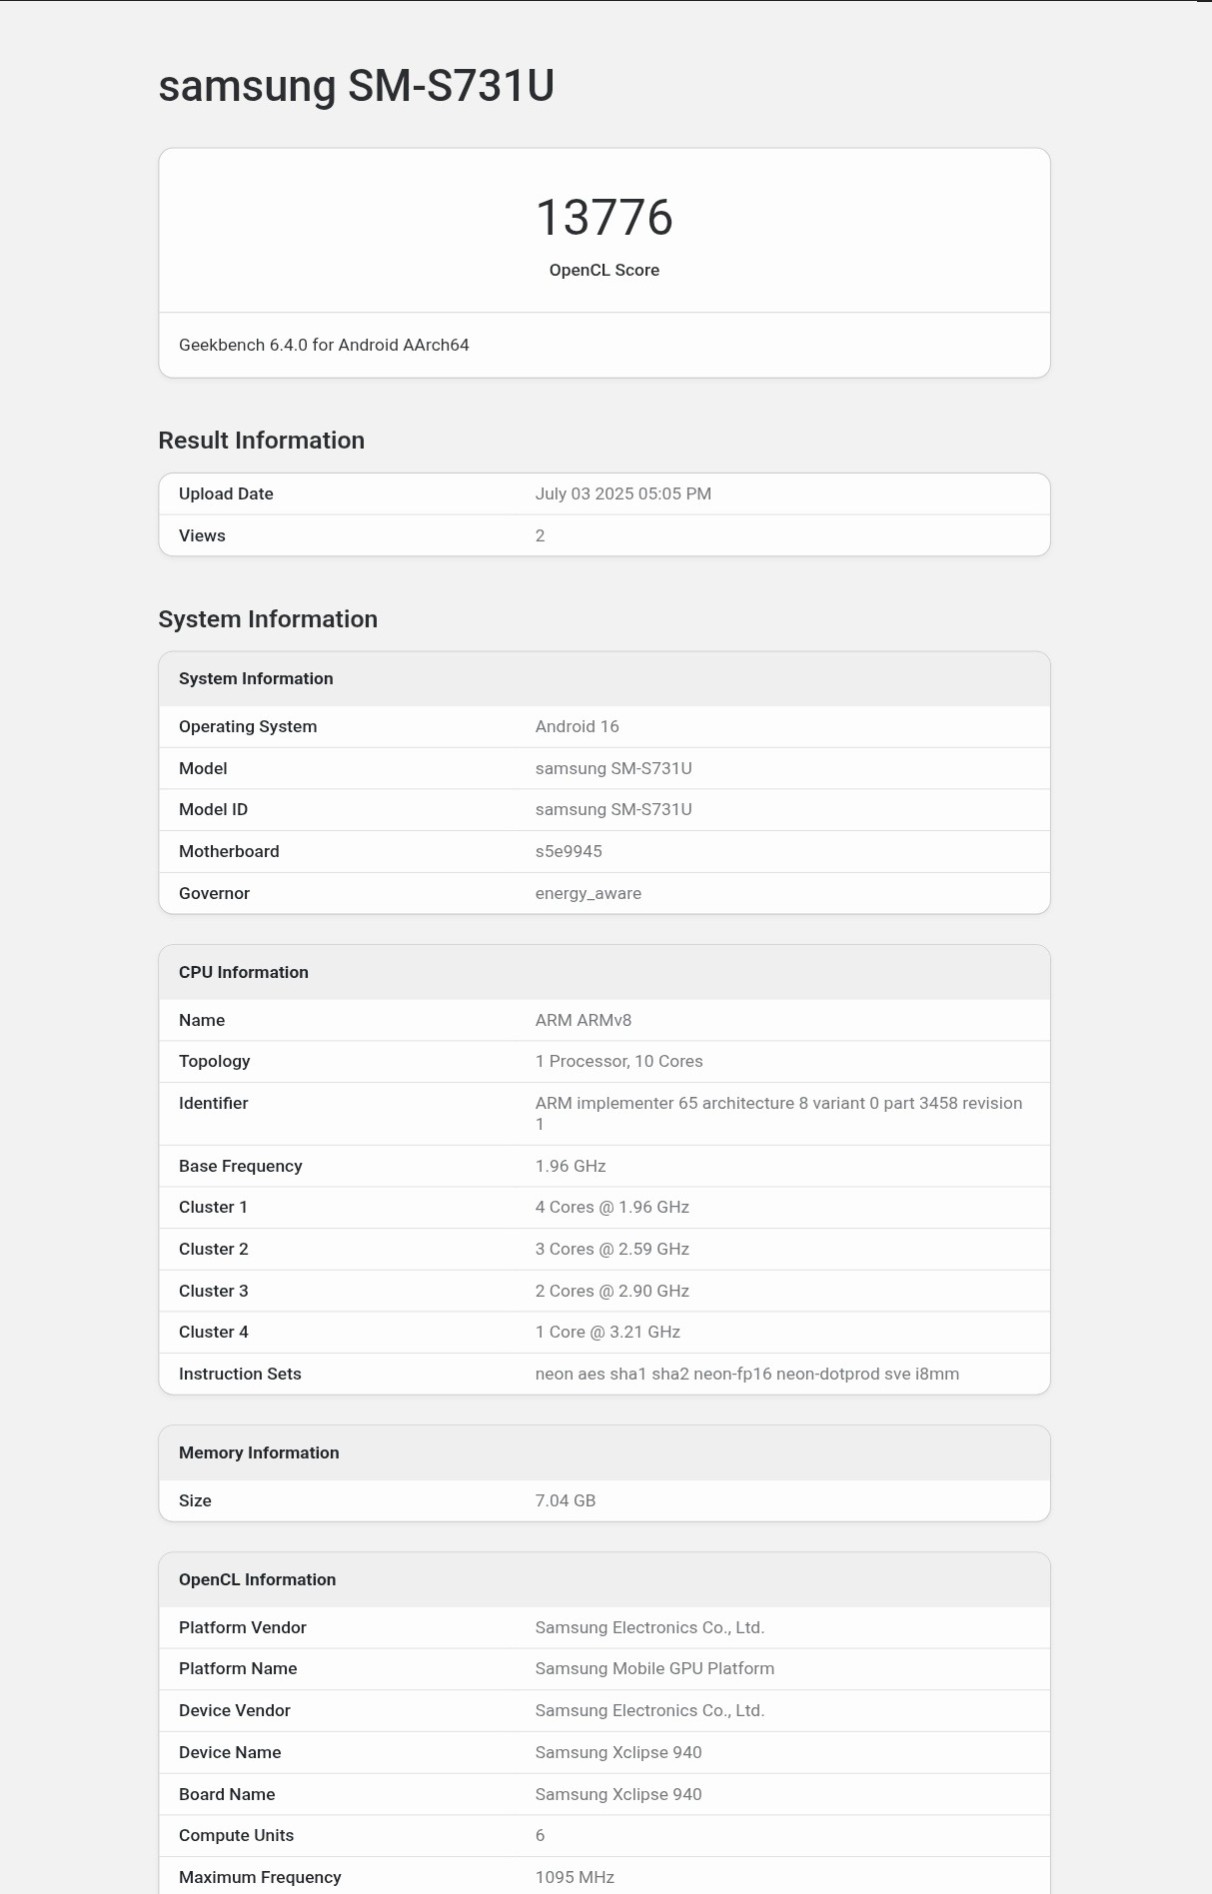Click Geekbench 6.4.0 for Android AArch64 text
Screen dimensions: 1212x1894
pos(324,345)
